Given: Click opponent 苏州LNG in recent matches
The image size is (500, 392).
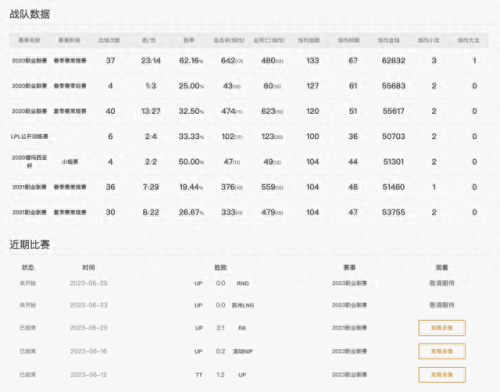Looking at the screenshot, I should tap(243, 305).
